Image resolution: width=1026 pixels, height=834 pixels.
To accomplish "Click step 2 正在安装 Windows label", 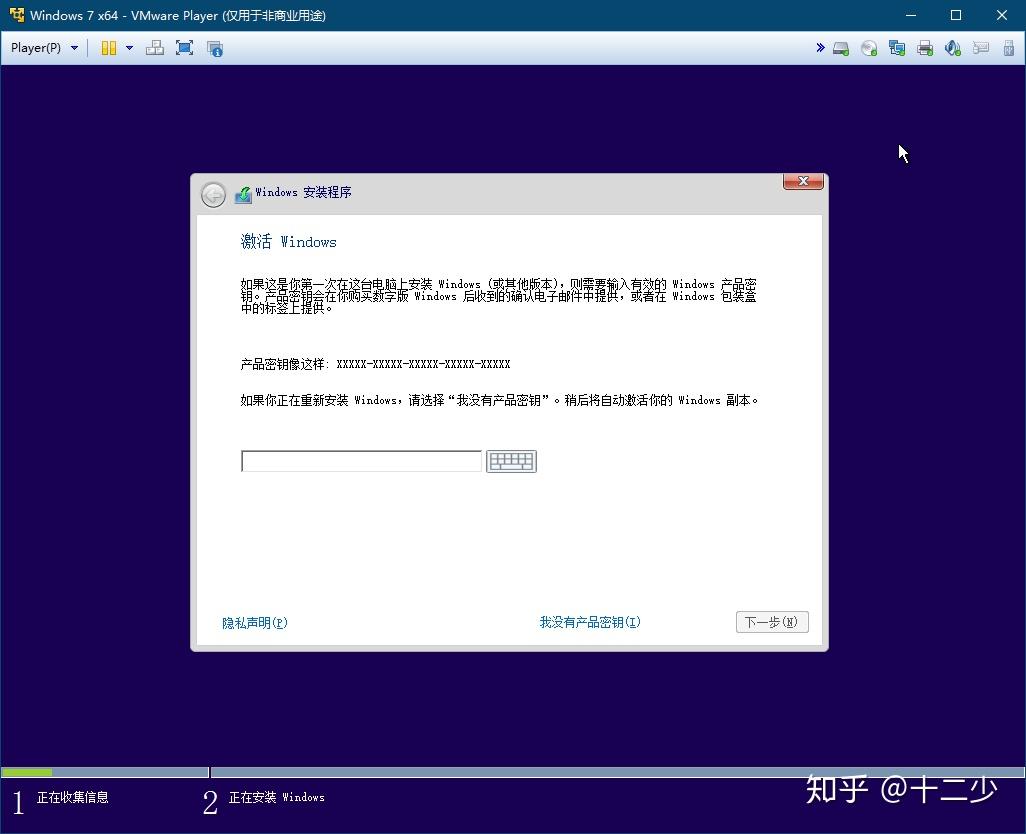I will point(276,797).
